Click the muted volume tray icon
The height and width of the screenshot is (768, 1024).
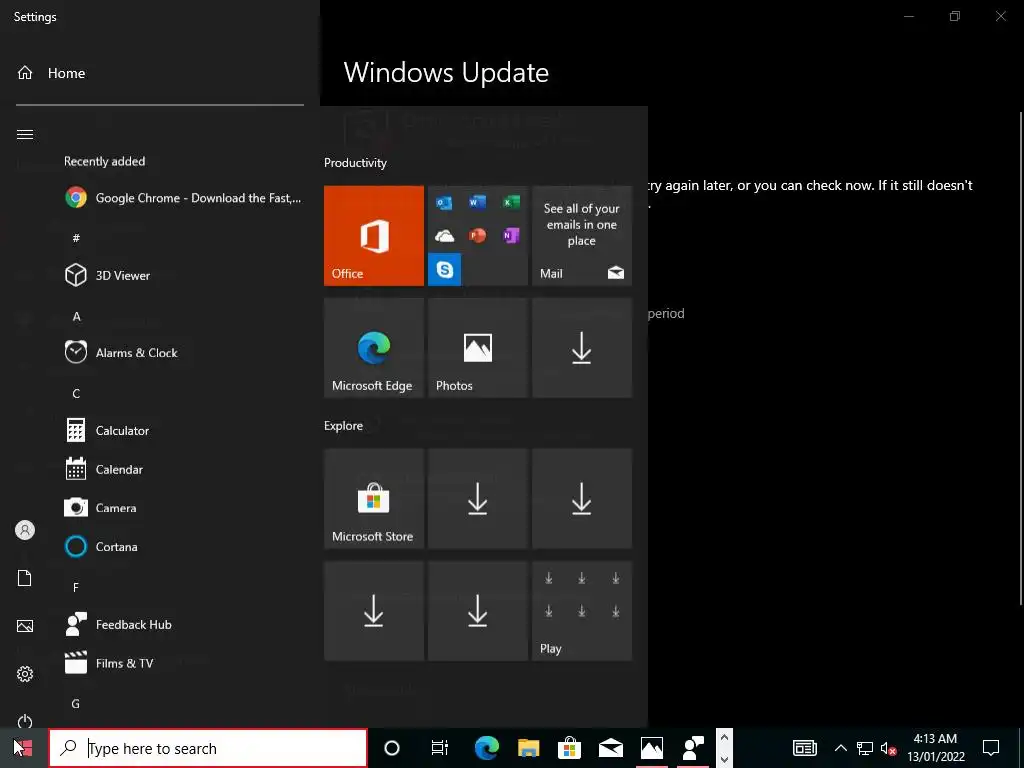pos(888,748)
